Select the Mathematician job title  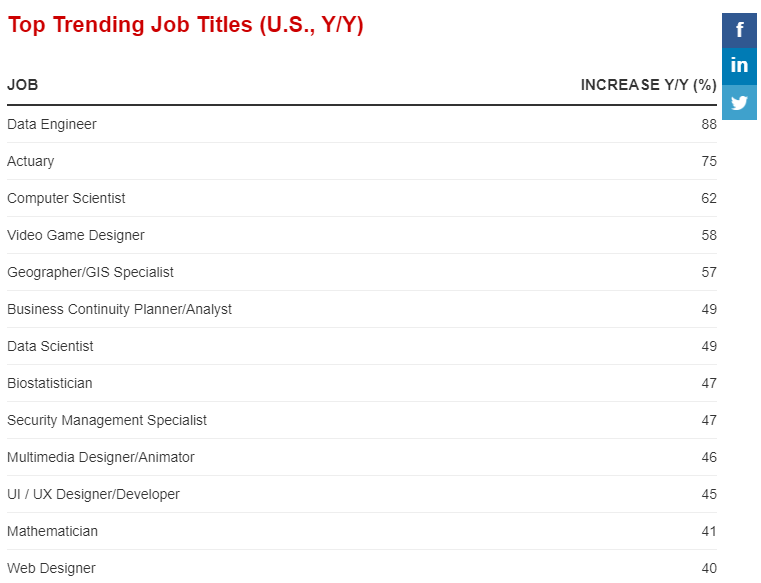tap(52, 531)
